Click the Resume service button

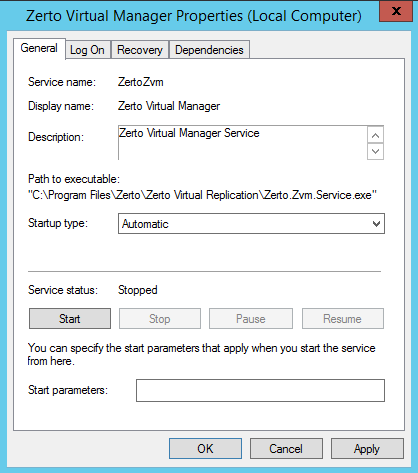343,319
